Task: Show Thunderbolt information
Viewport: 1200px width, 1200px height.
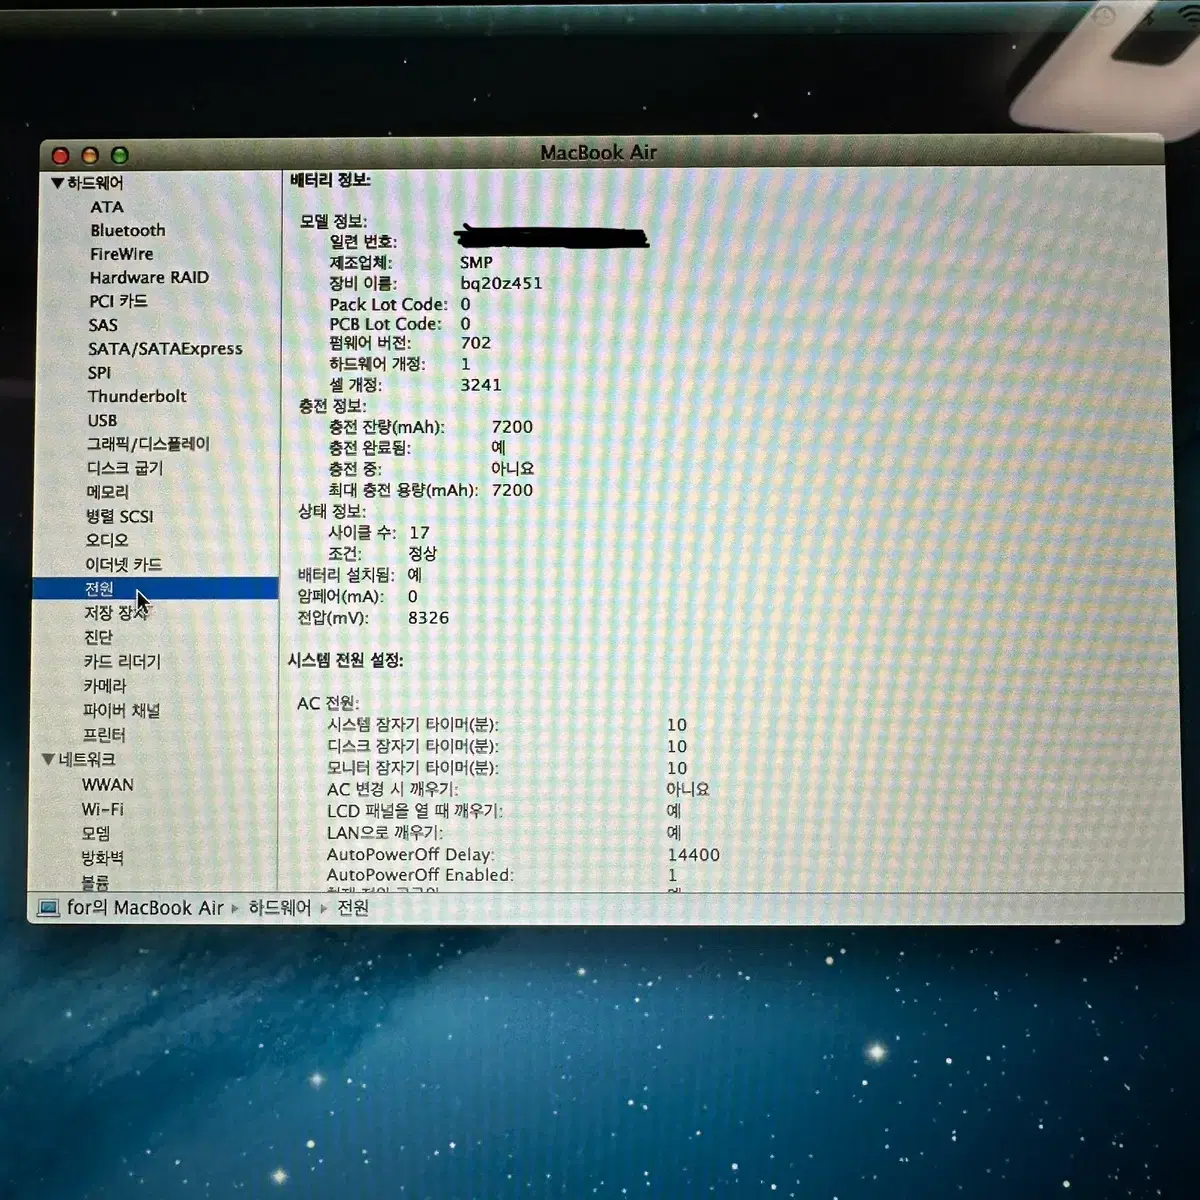Action: pyautogui.click(x=137, y=396)
